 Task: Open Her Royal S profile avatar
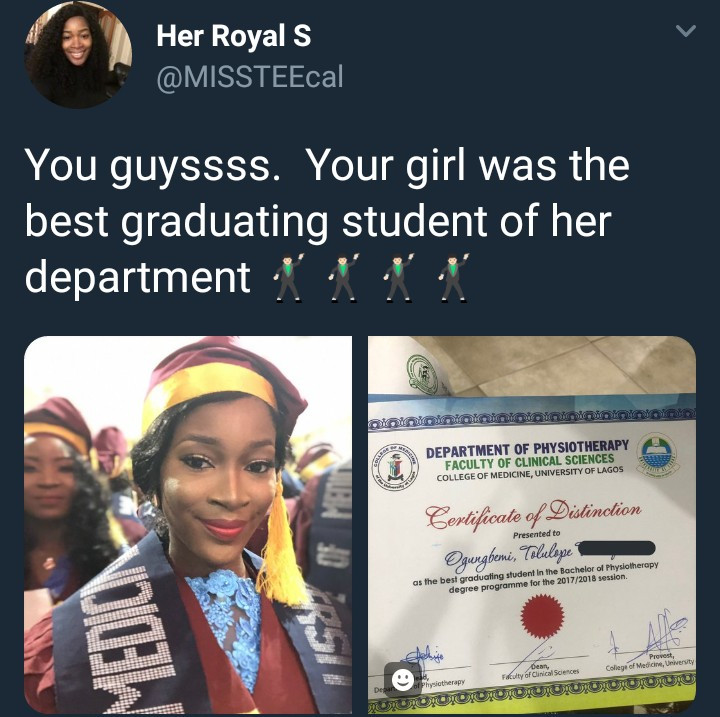pos(79,54)
